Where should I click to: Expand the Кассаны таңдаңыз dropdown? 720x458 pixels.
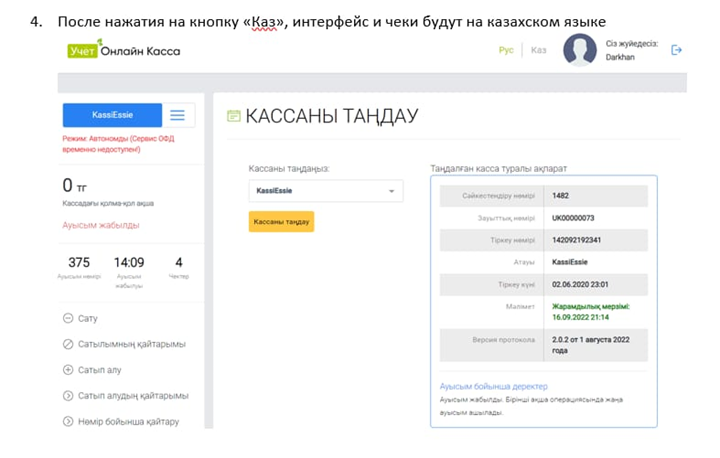click(x=325, y=190)
